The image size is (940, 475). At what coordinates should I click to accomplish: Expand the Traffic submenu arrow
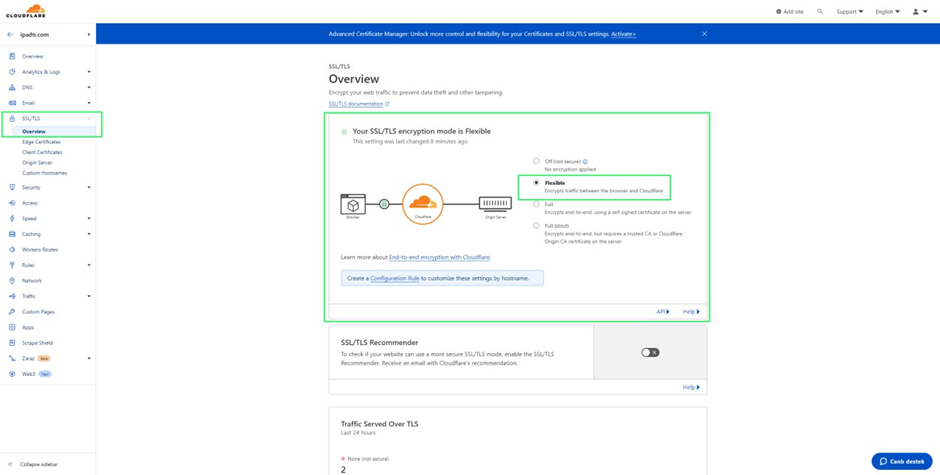tap(89, 296)
